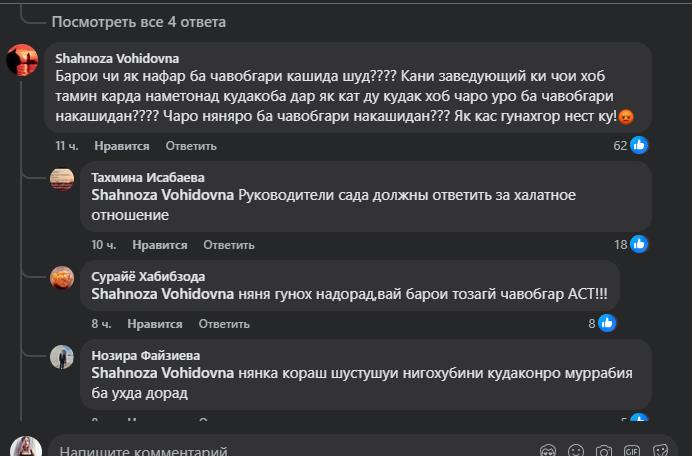Open sticker picker in comment box
The image size is (692, 456).
pos(660,451)
